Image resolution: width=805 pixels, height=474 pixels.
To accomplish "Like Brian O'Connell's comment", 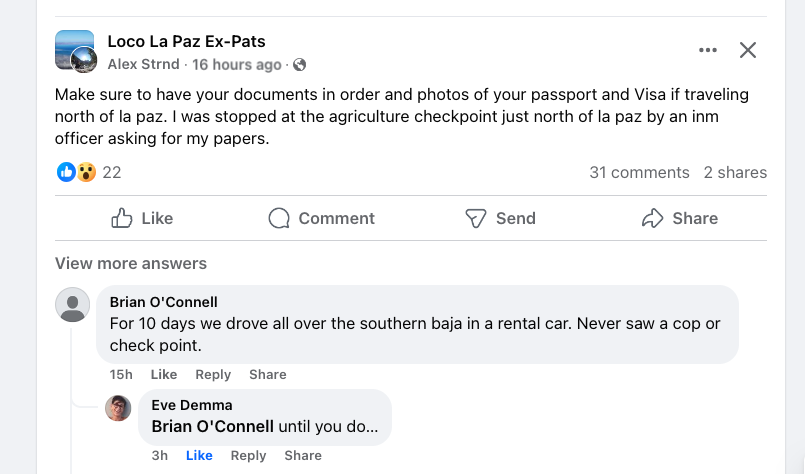I will (x=163, y=374).
